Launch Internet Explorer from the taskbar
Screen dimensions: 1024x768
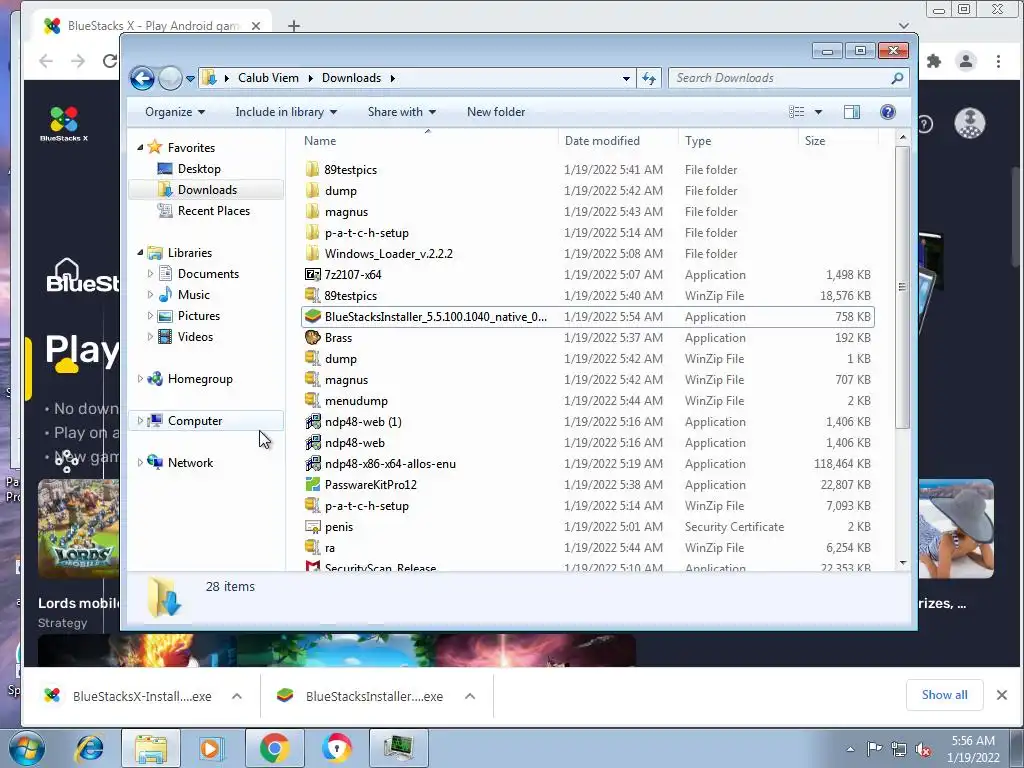pyautogui.click(x=89, y=748)
